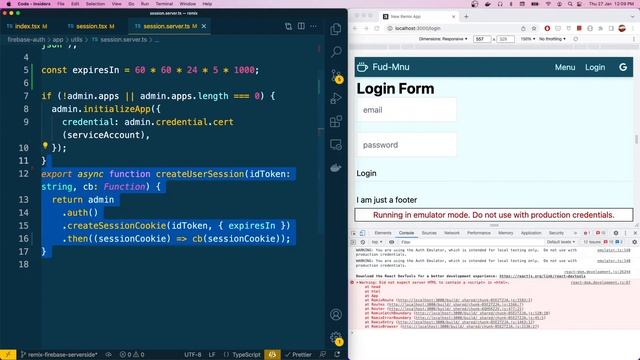
Task: Click the Fud-Mnu coffee cup logo
Action: 362,67
